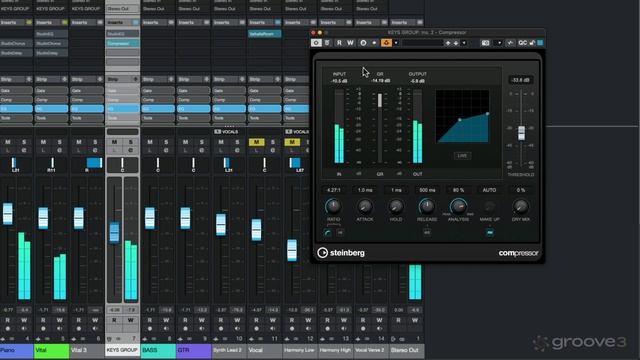Click the Compressor insert slot on KEYS GROUP
The height and width of the screenshot is (360, 640).
click(122, 43)
